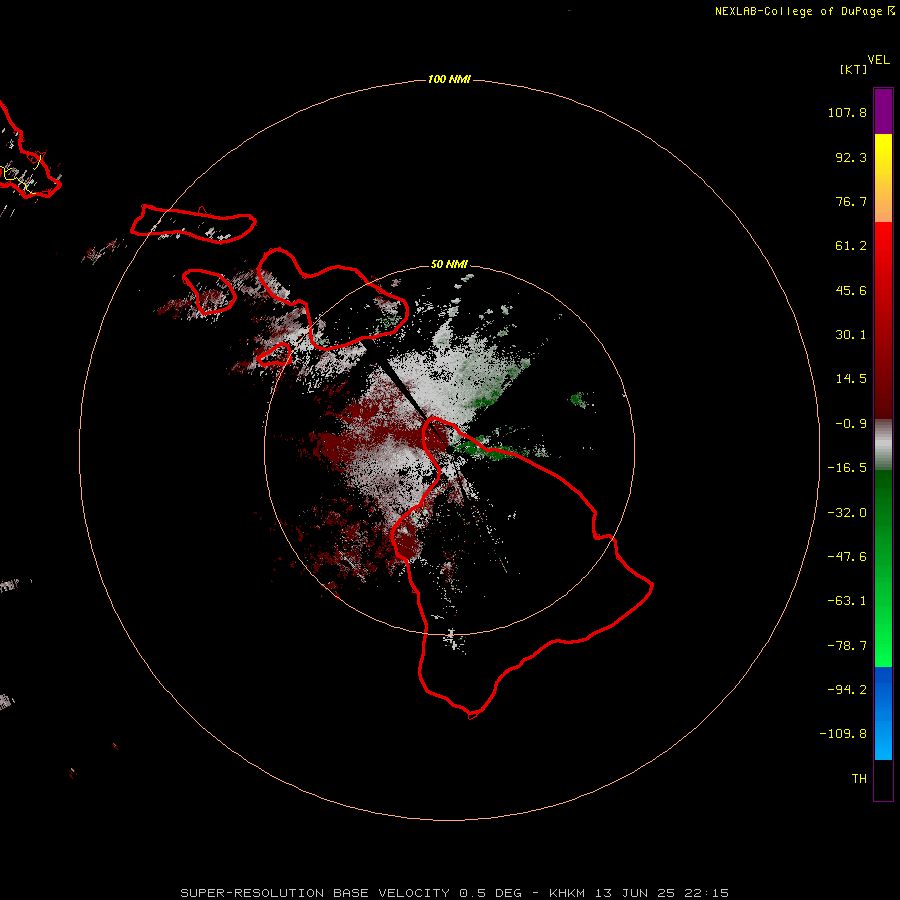
Task: Click the VEL legend title
Action: coord(878,60)
